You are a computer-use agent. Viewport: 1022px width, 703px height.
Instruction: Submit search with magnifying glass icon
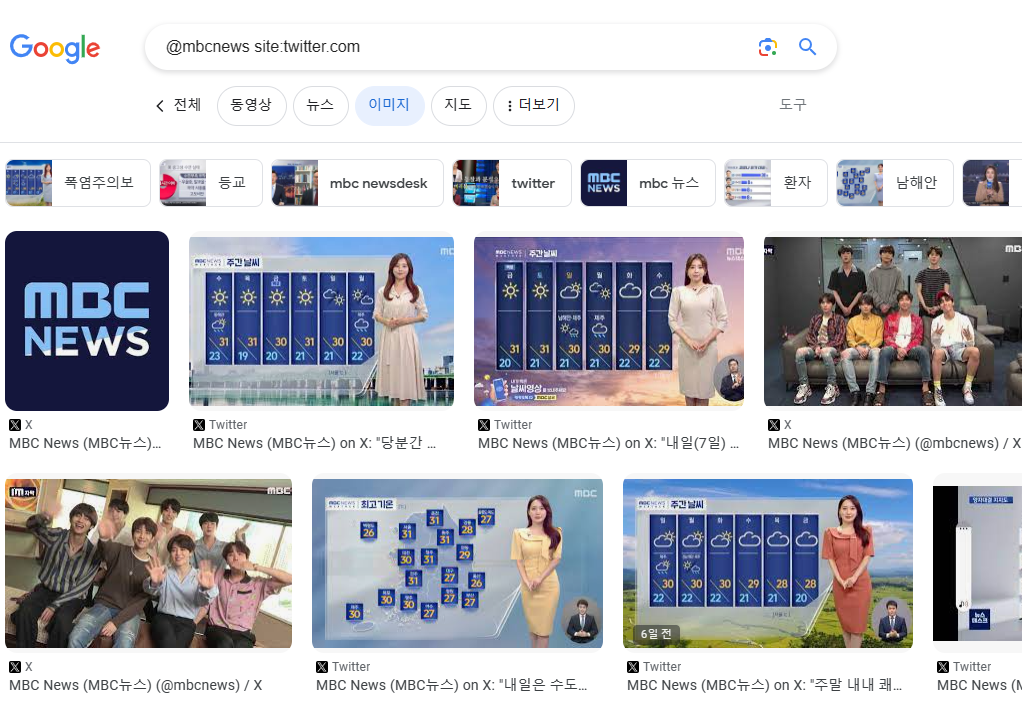[808, 47]
